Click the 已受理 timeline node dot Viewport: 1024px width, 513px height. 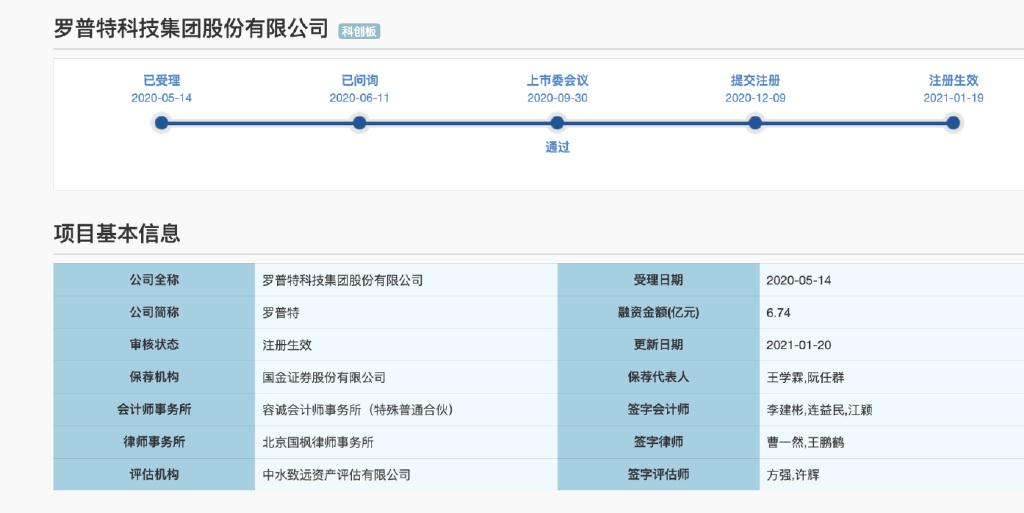pyautogui.click(x=161, y=123)
